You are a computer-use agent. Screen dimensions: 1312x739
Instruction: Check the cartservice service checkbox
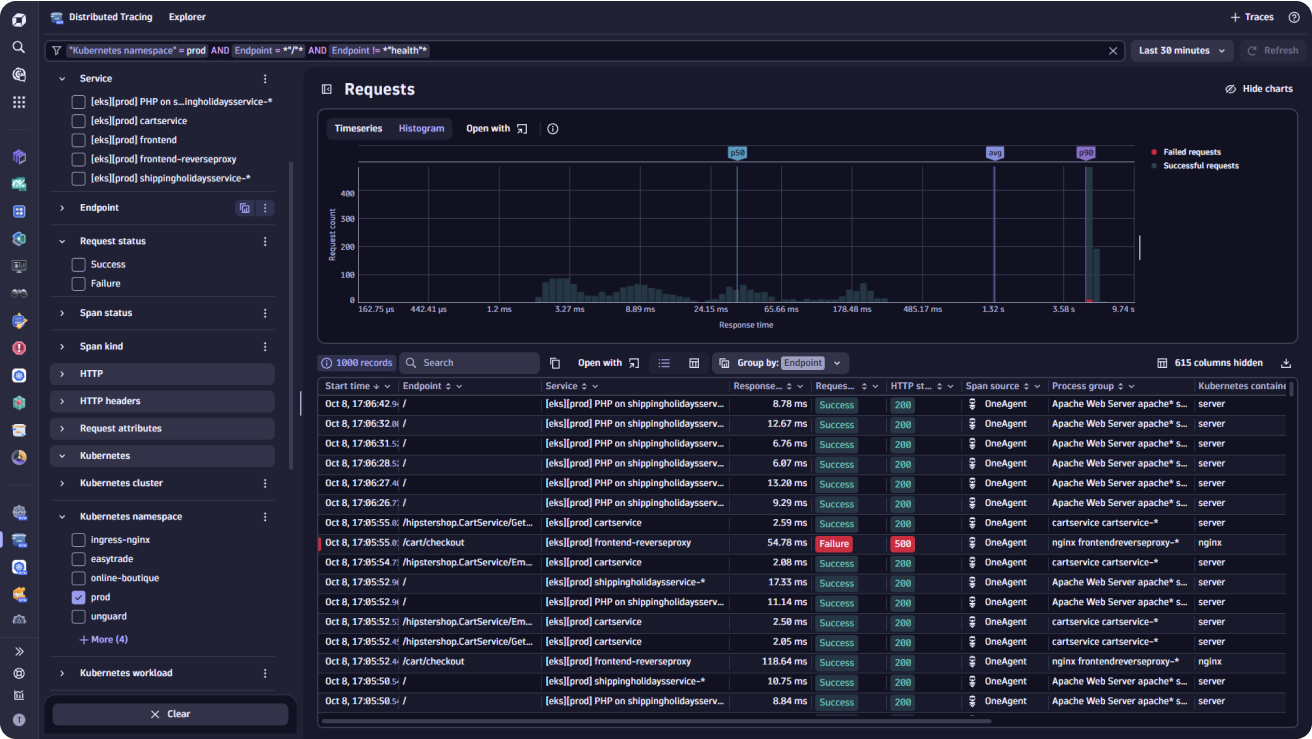click(x=79, y=121)
